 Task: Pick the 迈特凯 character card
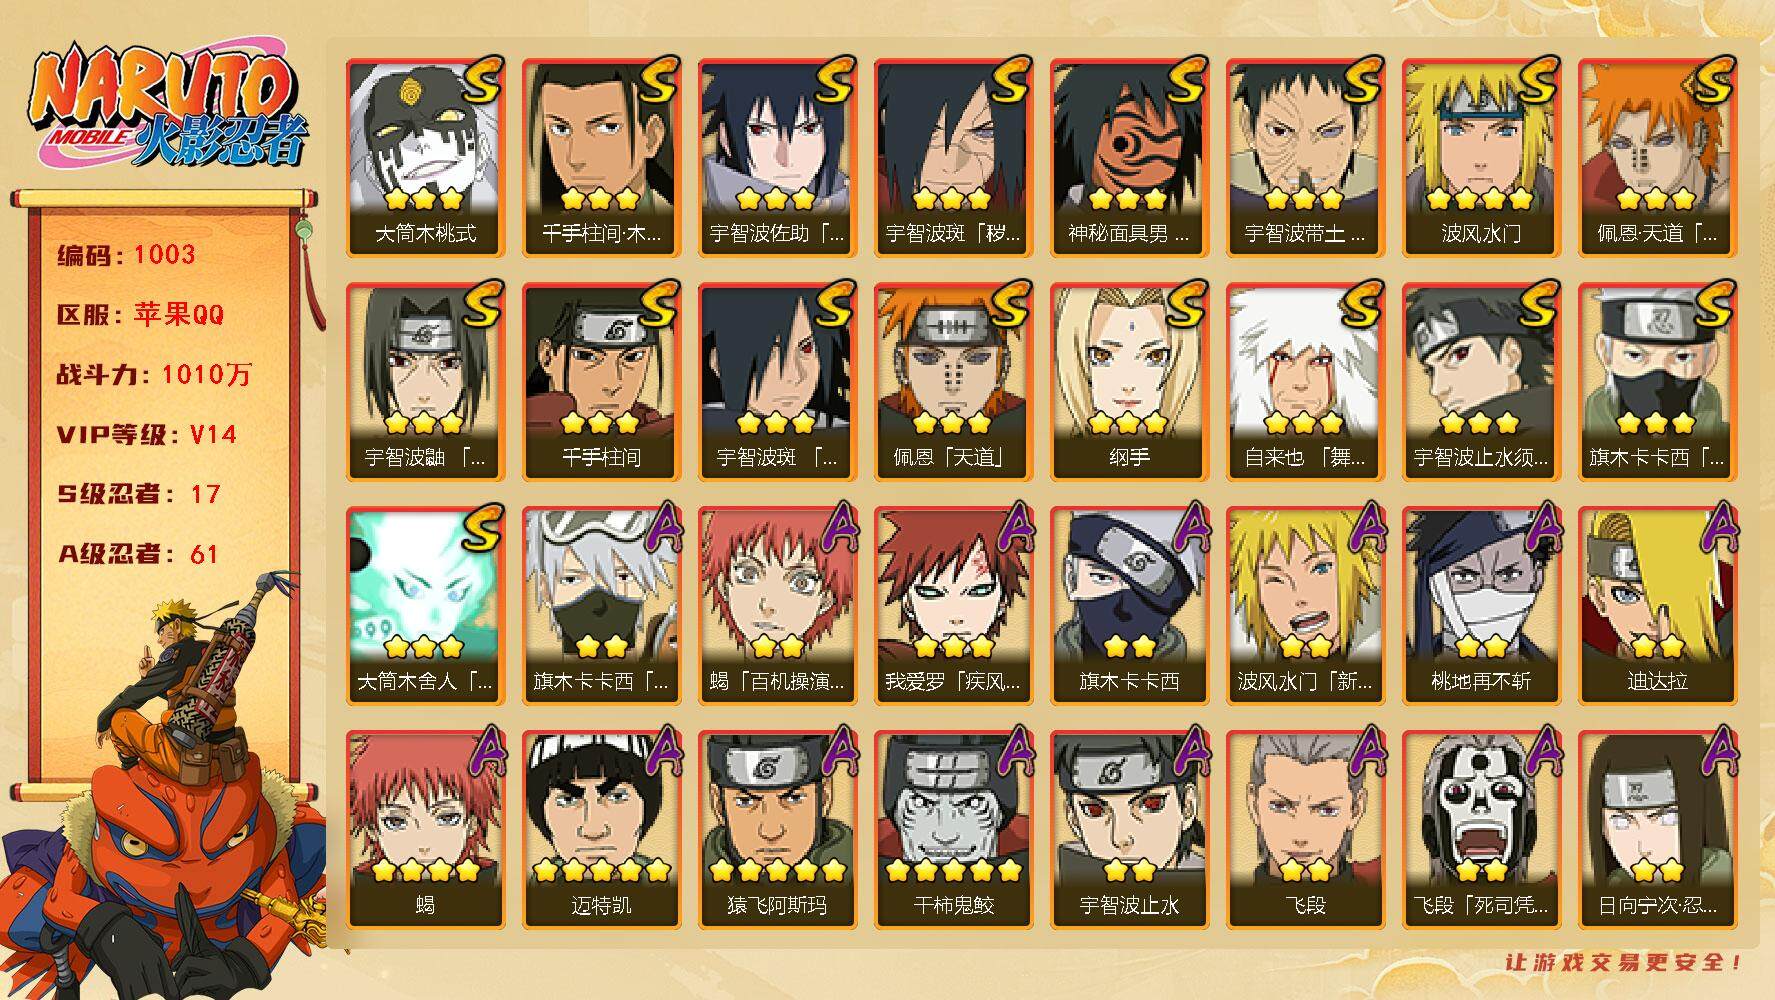(601, 830)
